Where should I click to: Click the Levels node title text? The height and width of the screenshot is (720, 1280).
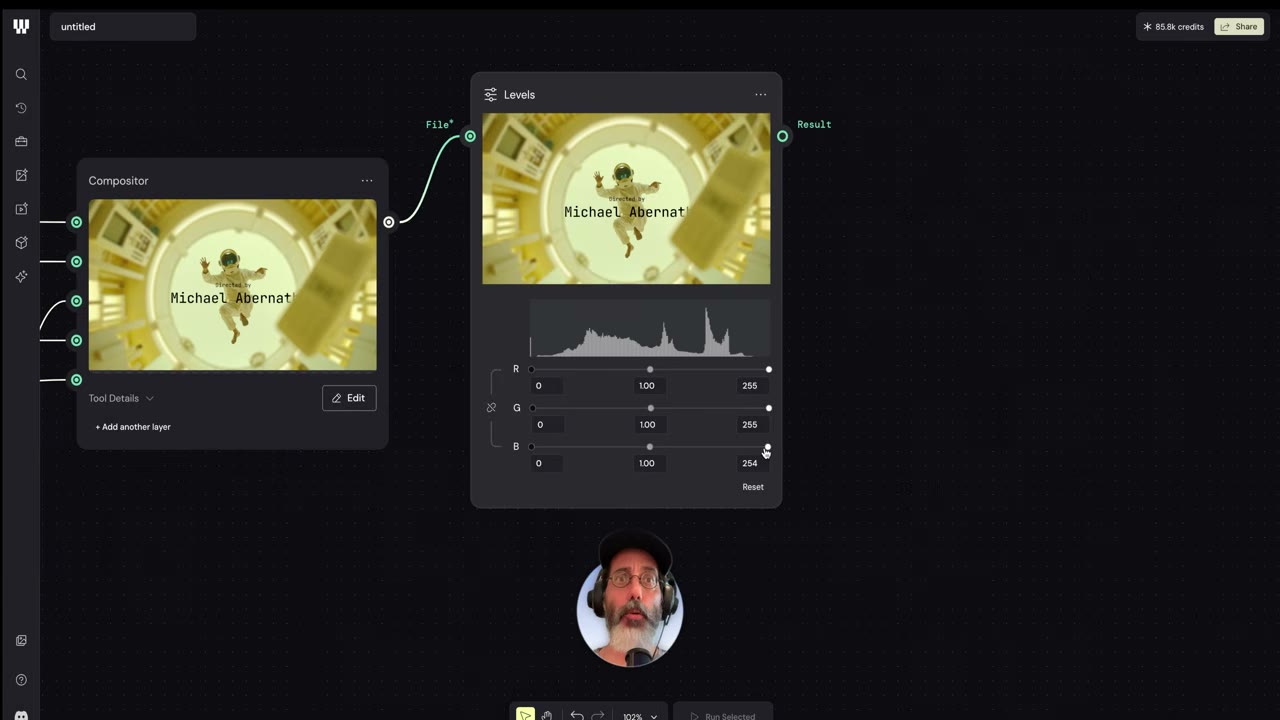pos(519,95)
